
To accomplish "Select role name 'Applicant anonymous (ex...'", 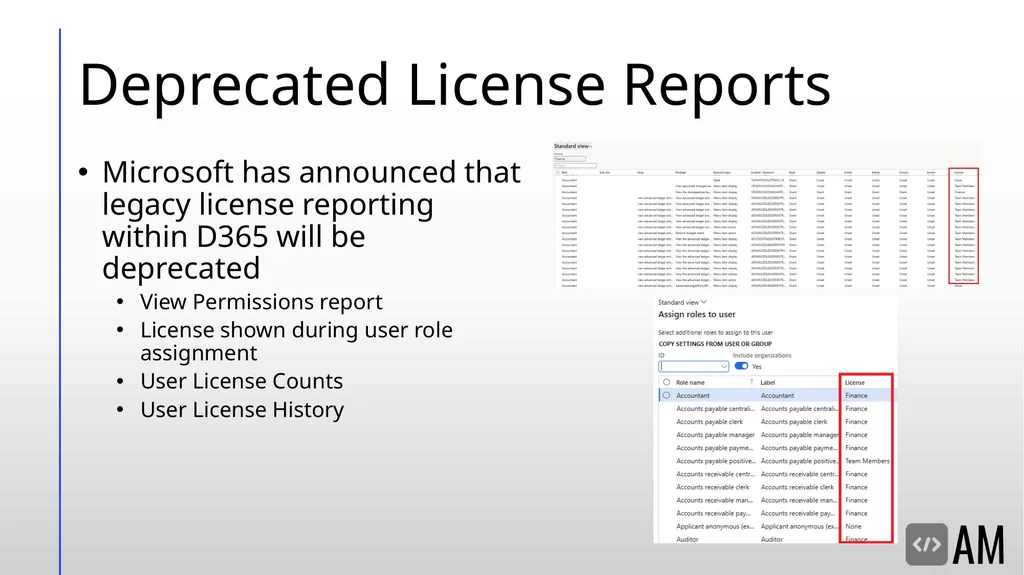I will pos(715,526).
